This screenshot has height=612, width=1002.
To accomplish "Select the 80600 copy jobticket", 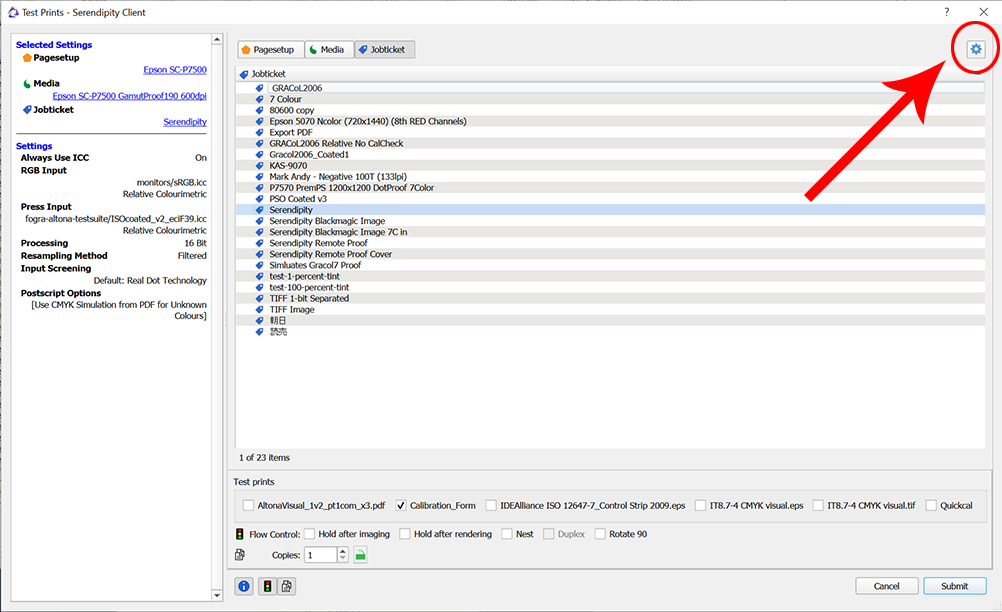I will (610, 110).
